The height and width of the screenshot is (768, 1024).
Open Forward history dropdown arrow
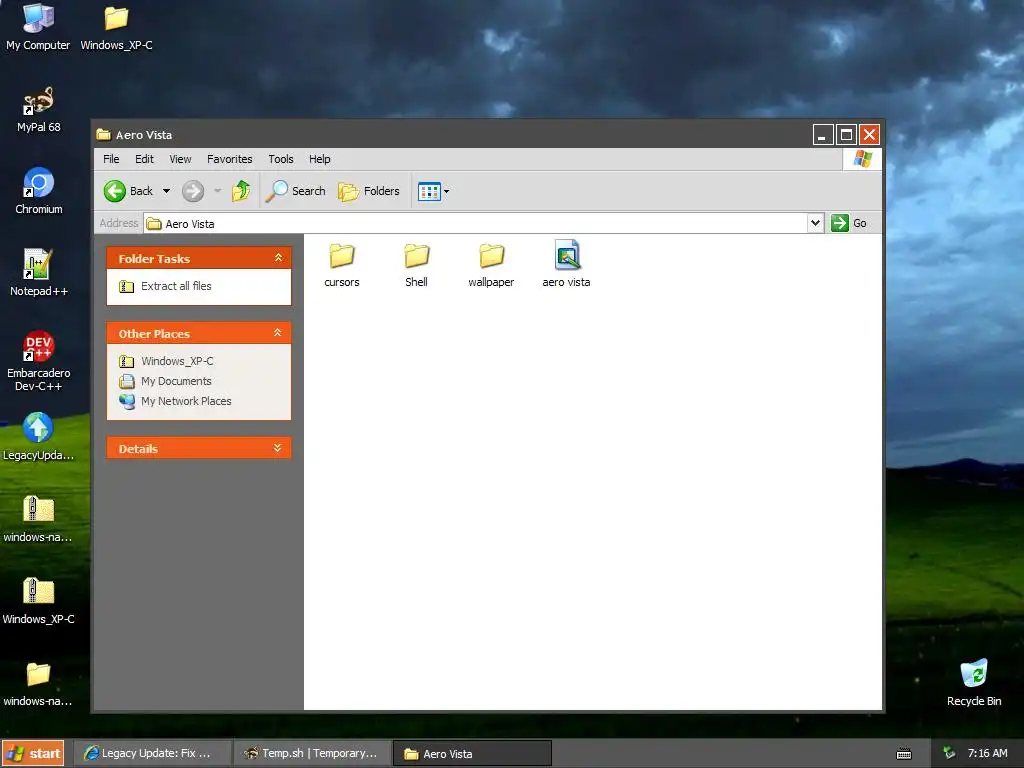[x=217, y=191]
